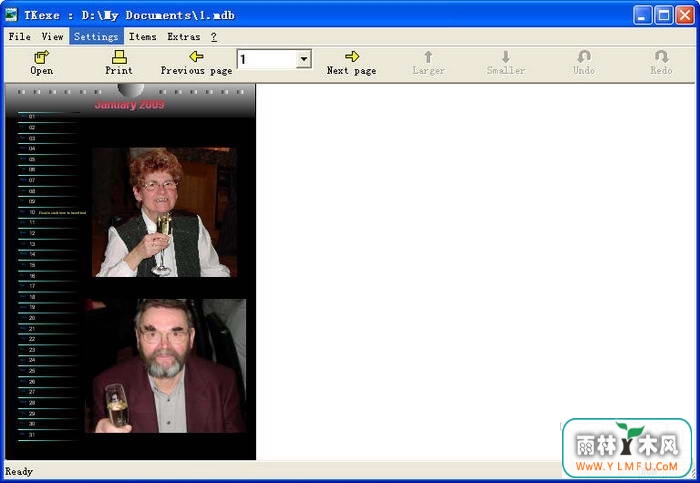Click calendar day row 10 with note

click(53, 212)
